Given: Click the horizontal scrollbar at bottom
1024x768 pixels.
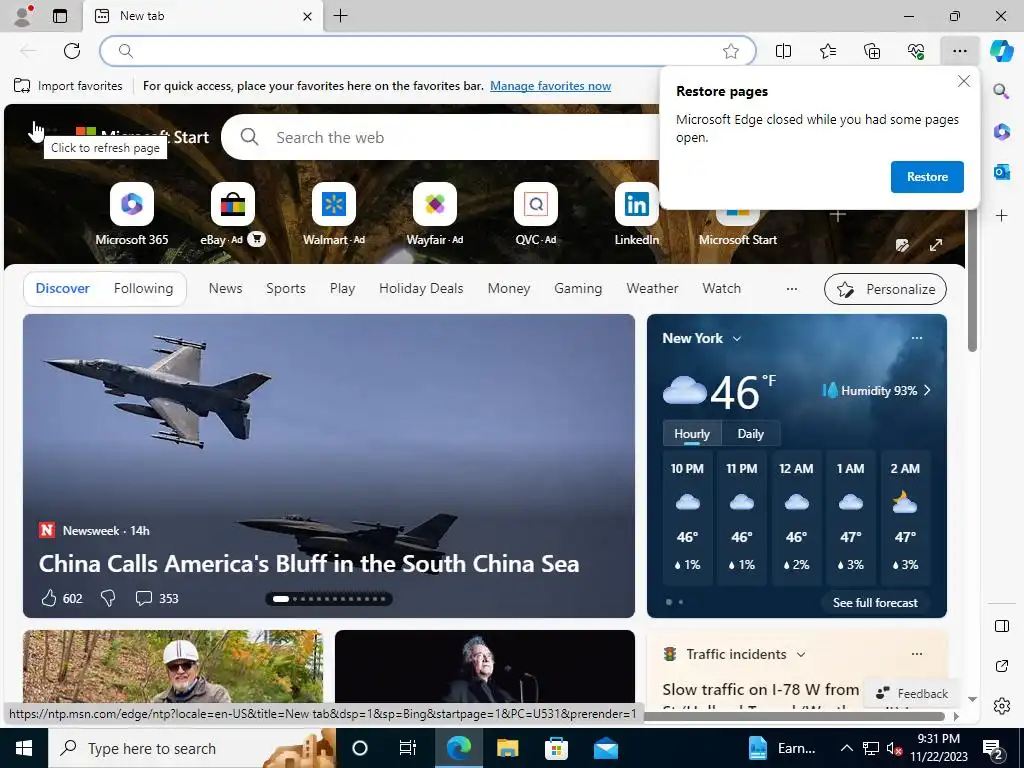Looking at the screenshot, I should 793,716.
